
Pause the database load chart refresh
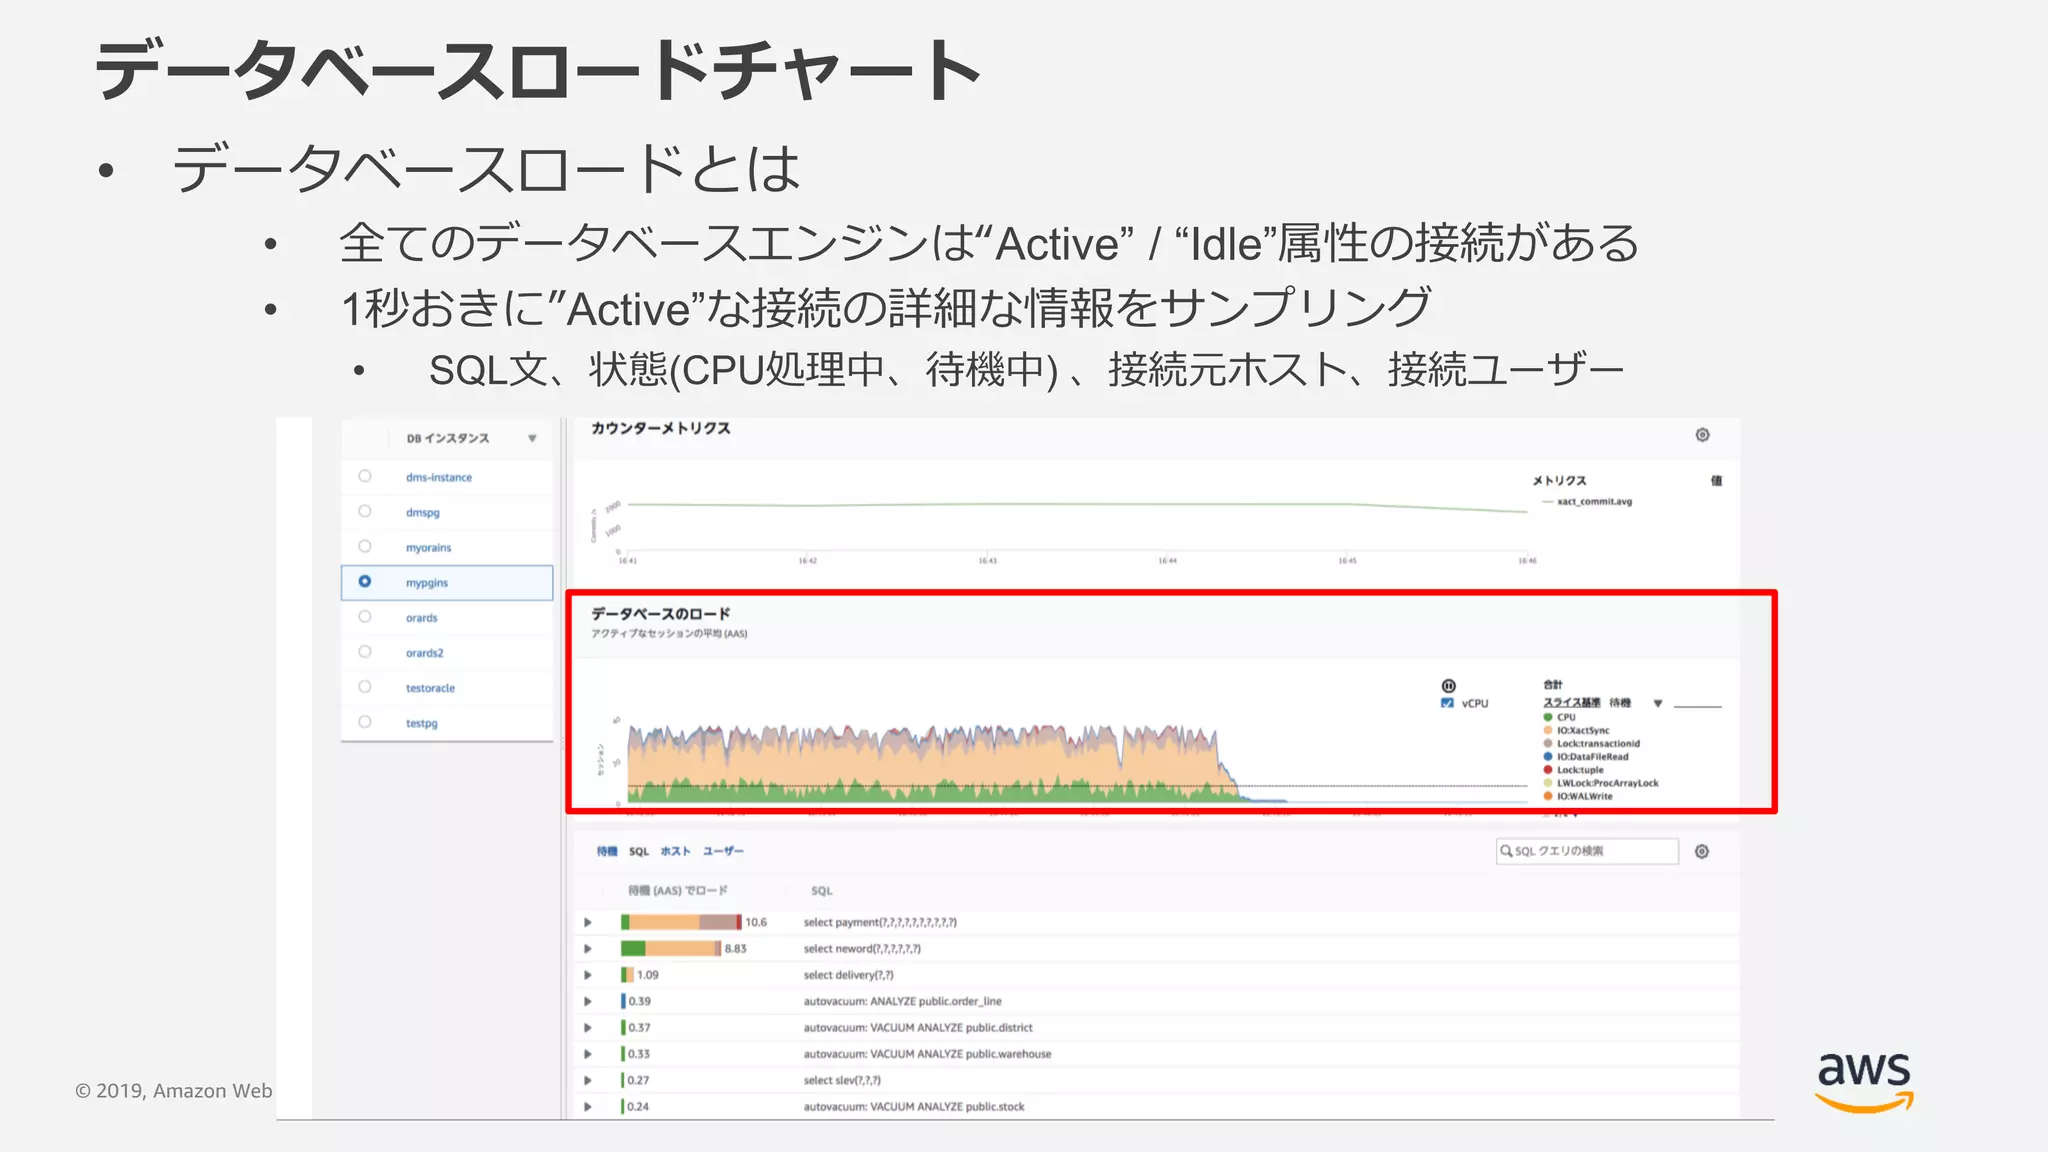[x=1448, y=685]
